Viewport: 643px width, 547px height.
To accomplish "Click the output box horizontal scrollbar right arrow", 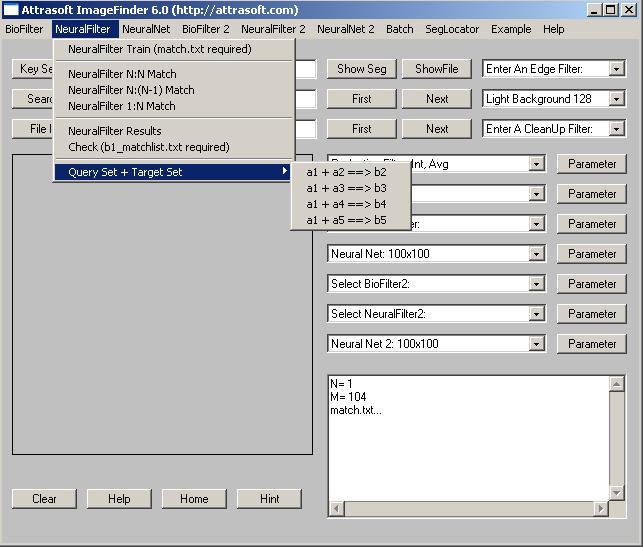I will 602,509.
